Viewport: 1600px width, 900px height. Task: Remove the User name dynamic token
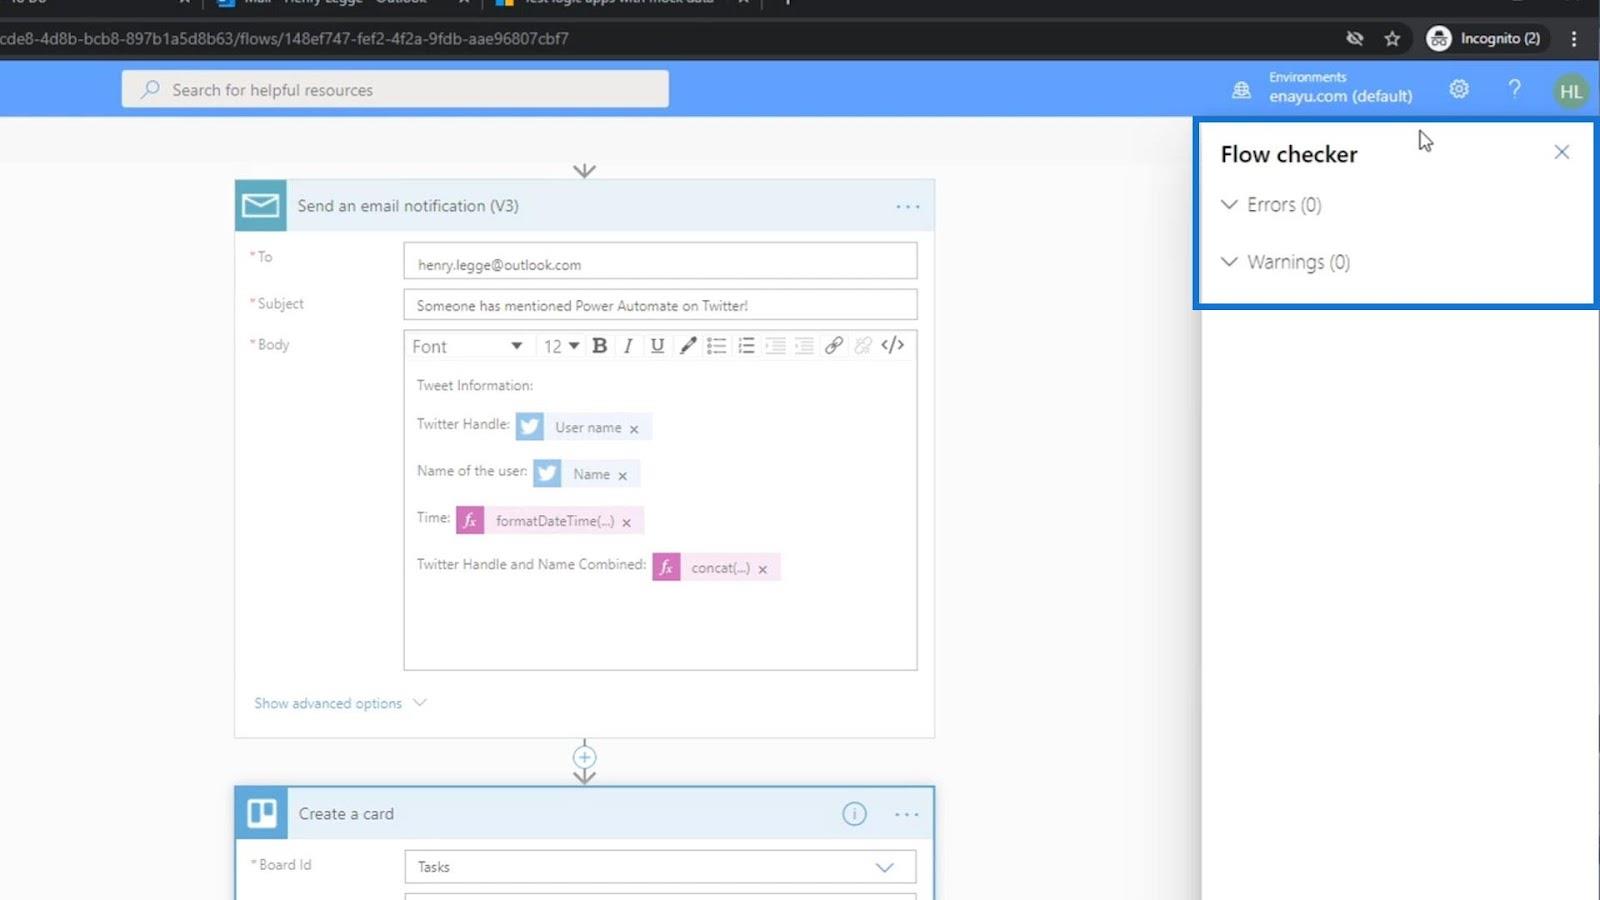[634, 428]
